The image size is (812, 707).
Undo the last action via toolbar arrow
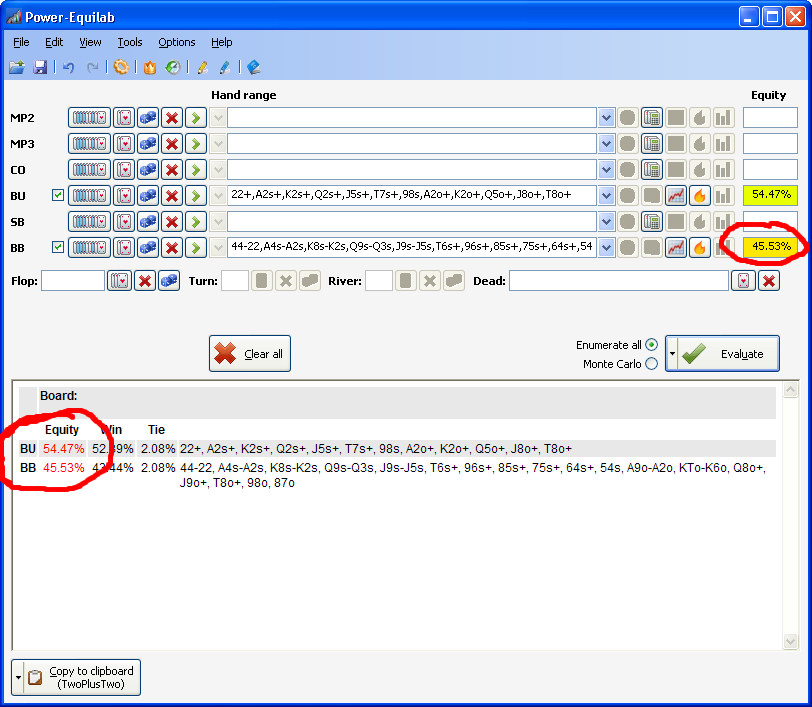pos(68,67)
